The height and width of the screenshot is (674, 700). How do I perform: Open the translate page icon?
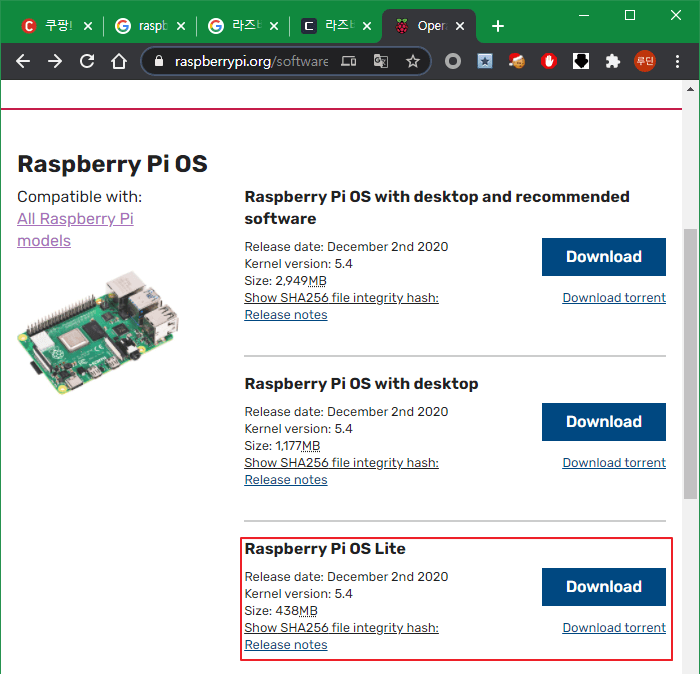[x=381, y=61]
